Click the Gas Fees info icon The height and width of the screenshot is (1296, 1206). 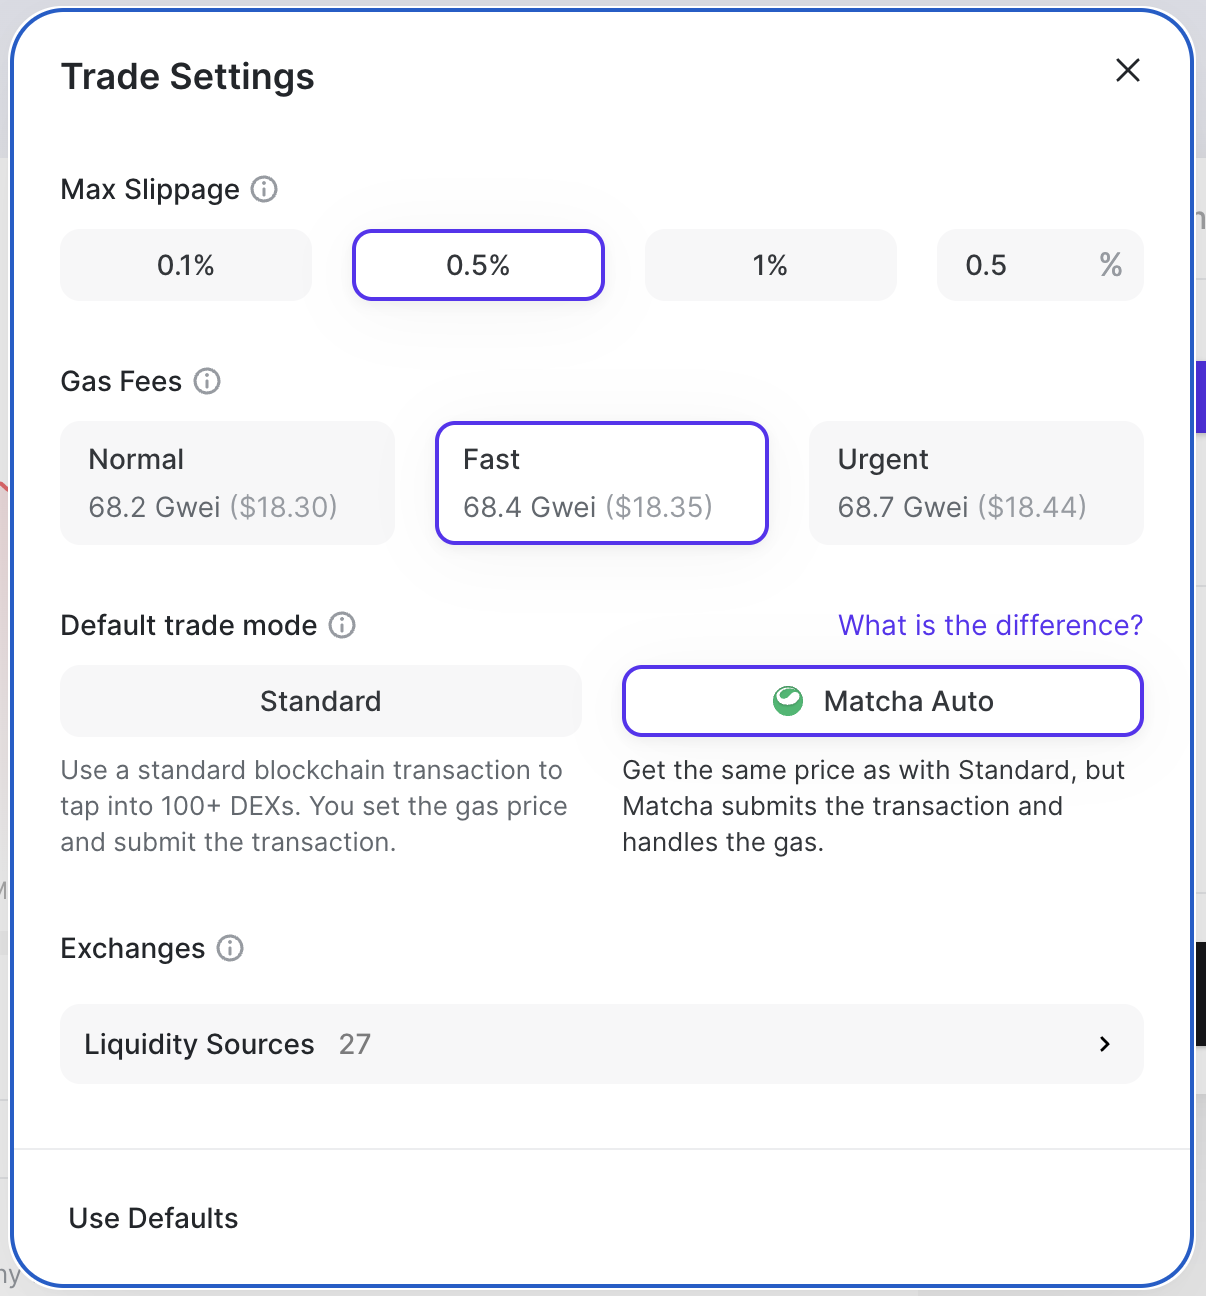pyautogui.click(x=207, y=381)
